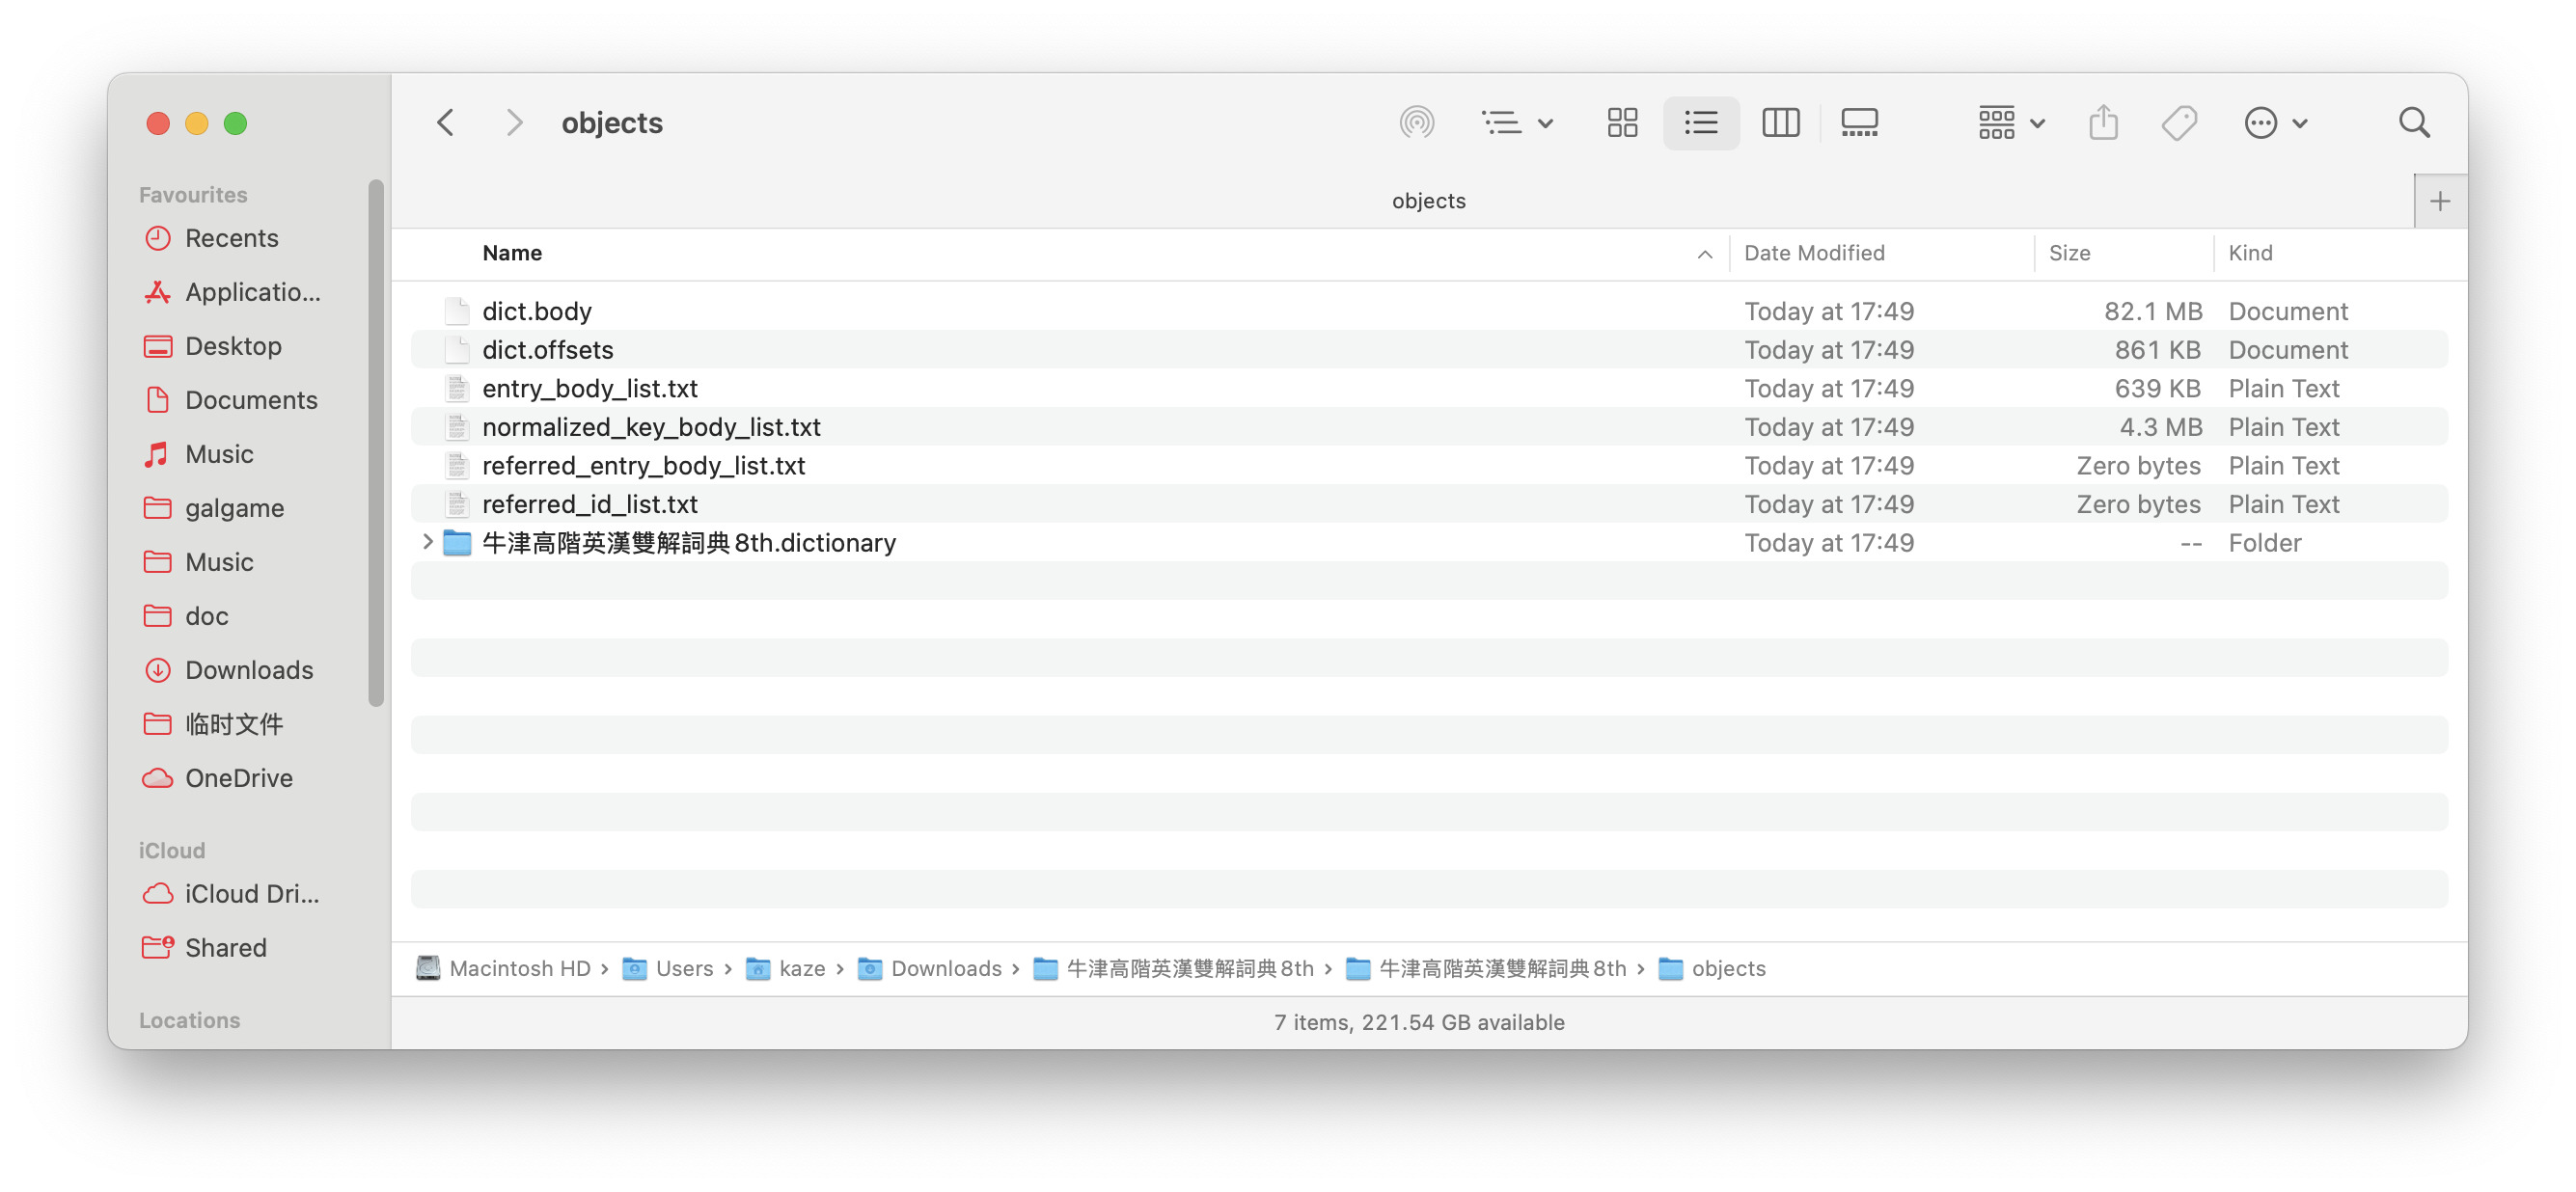Expand the 牛津高階英漢雙解詞典 8th.dictionary folder
The image size is (2576, 1192).
point(427,542)
